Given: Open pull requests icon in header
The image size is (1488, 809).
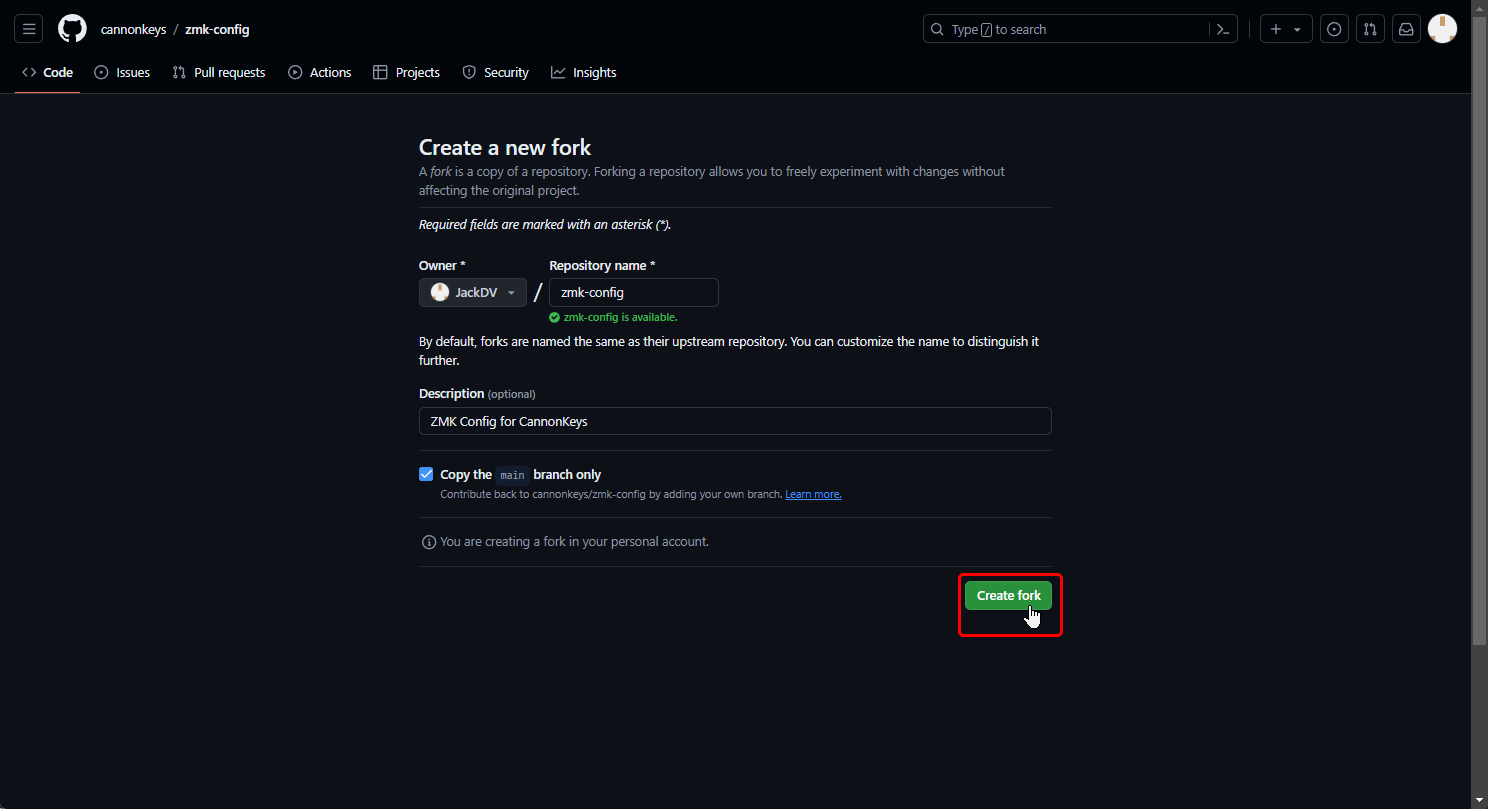Looking at the screenshot, I should (1370, 29).
